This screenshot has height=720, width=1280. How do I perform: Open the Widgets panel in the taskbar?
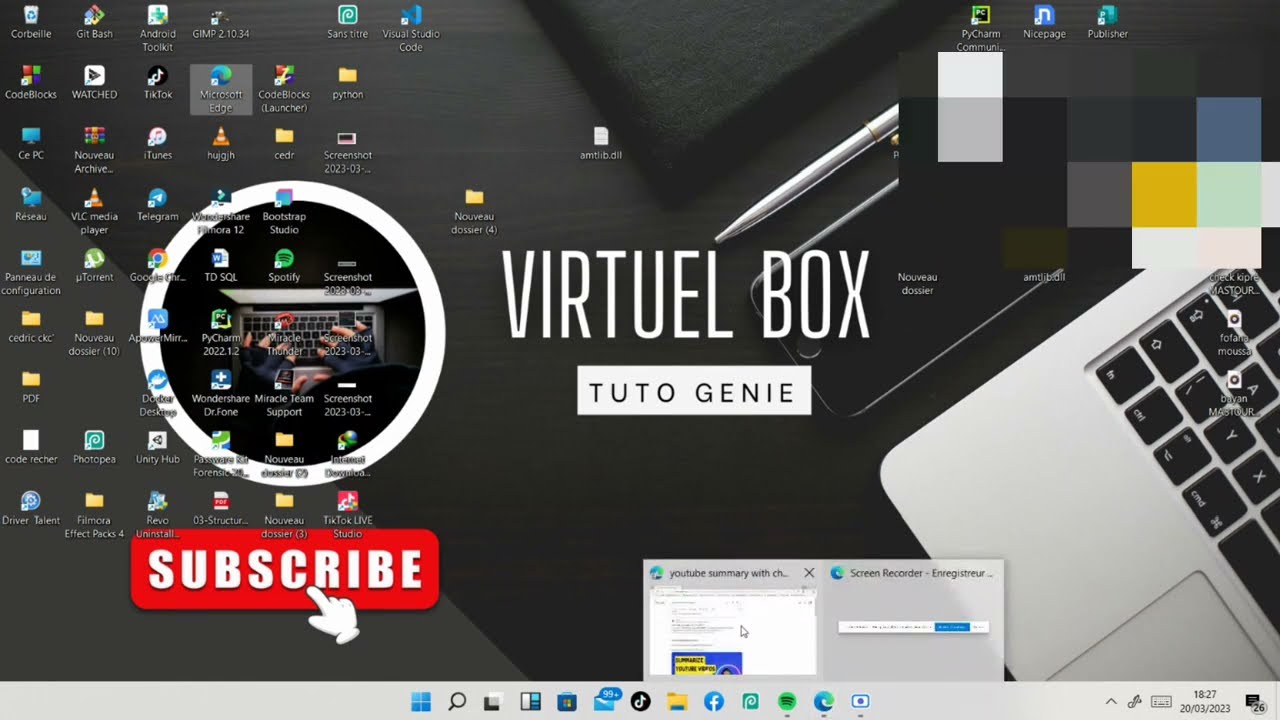pyautogui.click(x=530, y=702)
